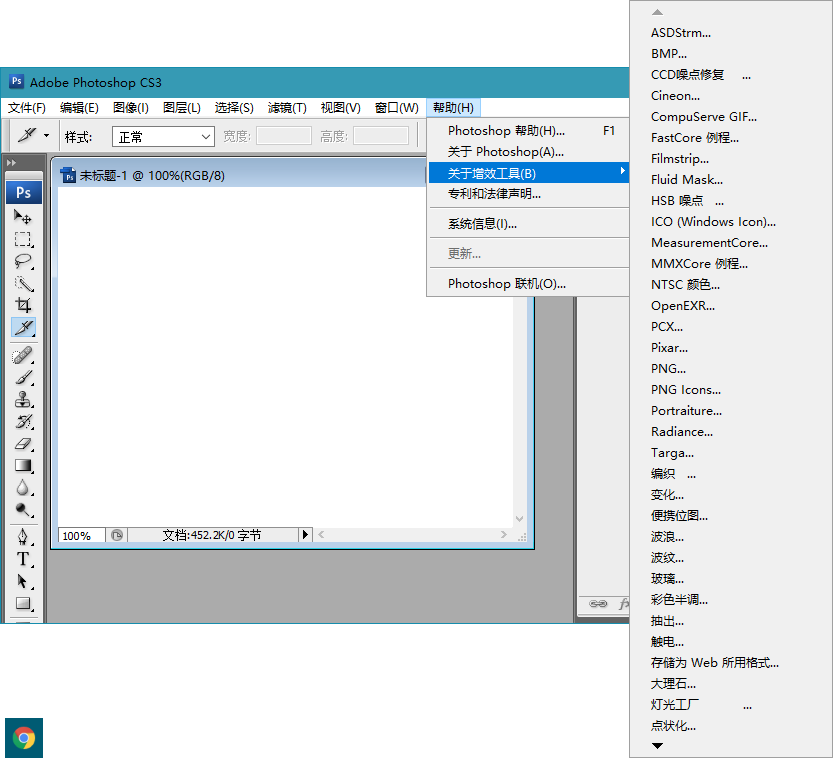Select the Rectangle shape tool
833x758 pixels.
(22, 603)
